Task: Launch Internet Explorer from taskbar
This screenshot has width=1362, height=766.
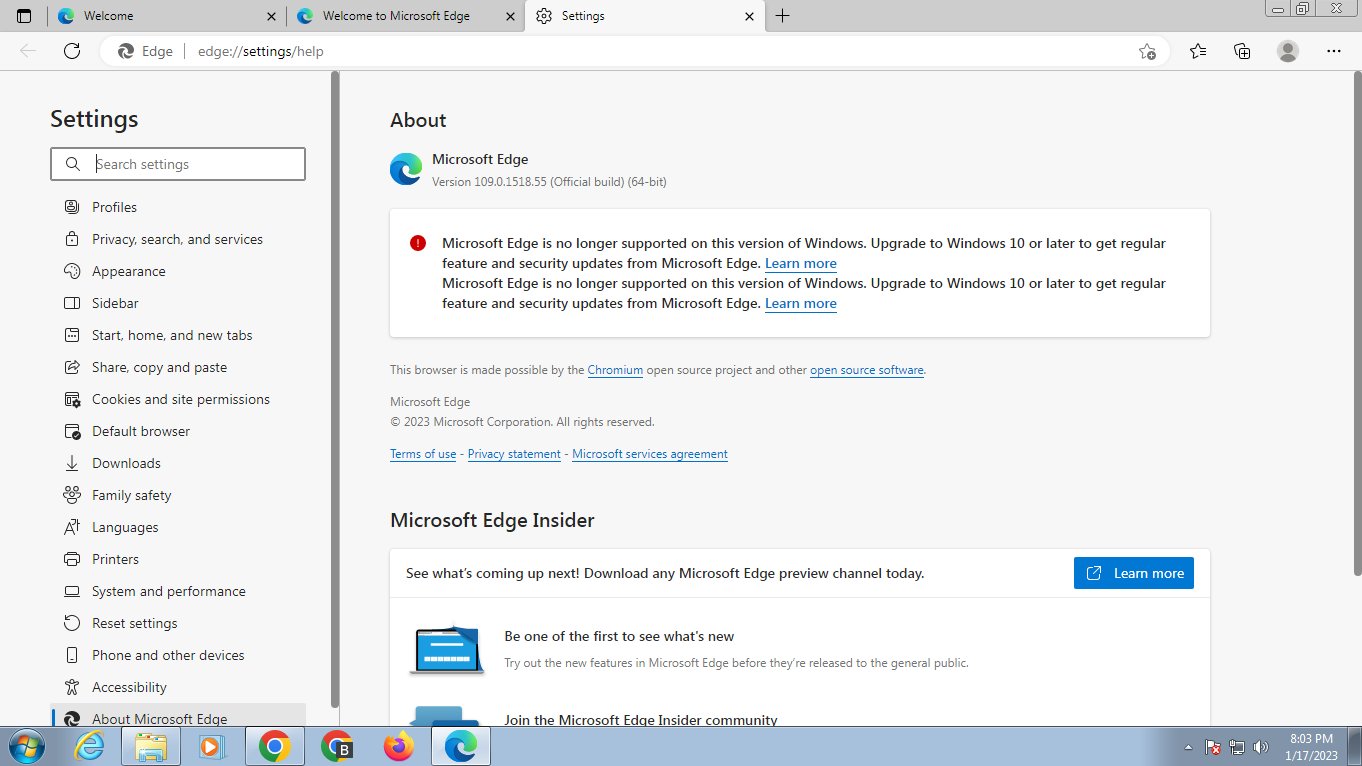Action: coord(89,746)
